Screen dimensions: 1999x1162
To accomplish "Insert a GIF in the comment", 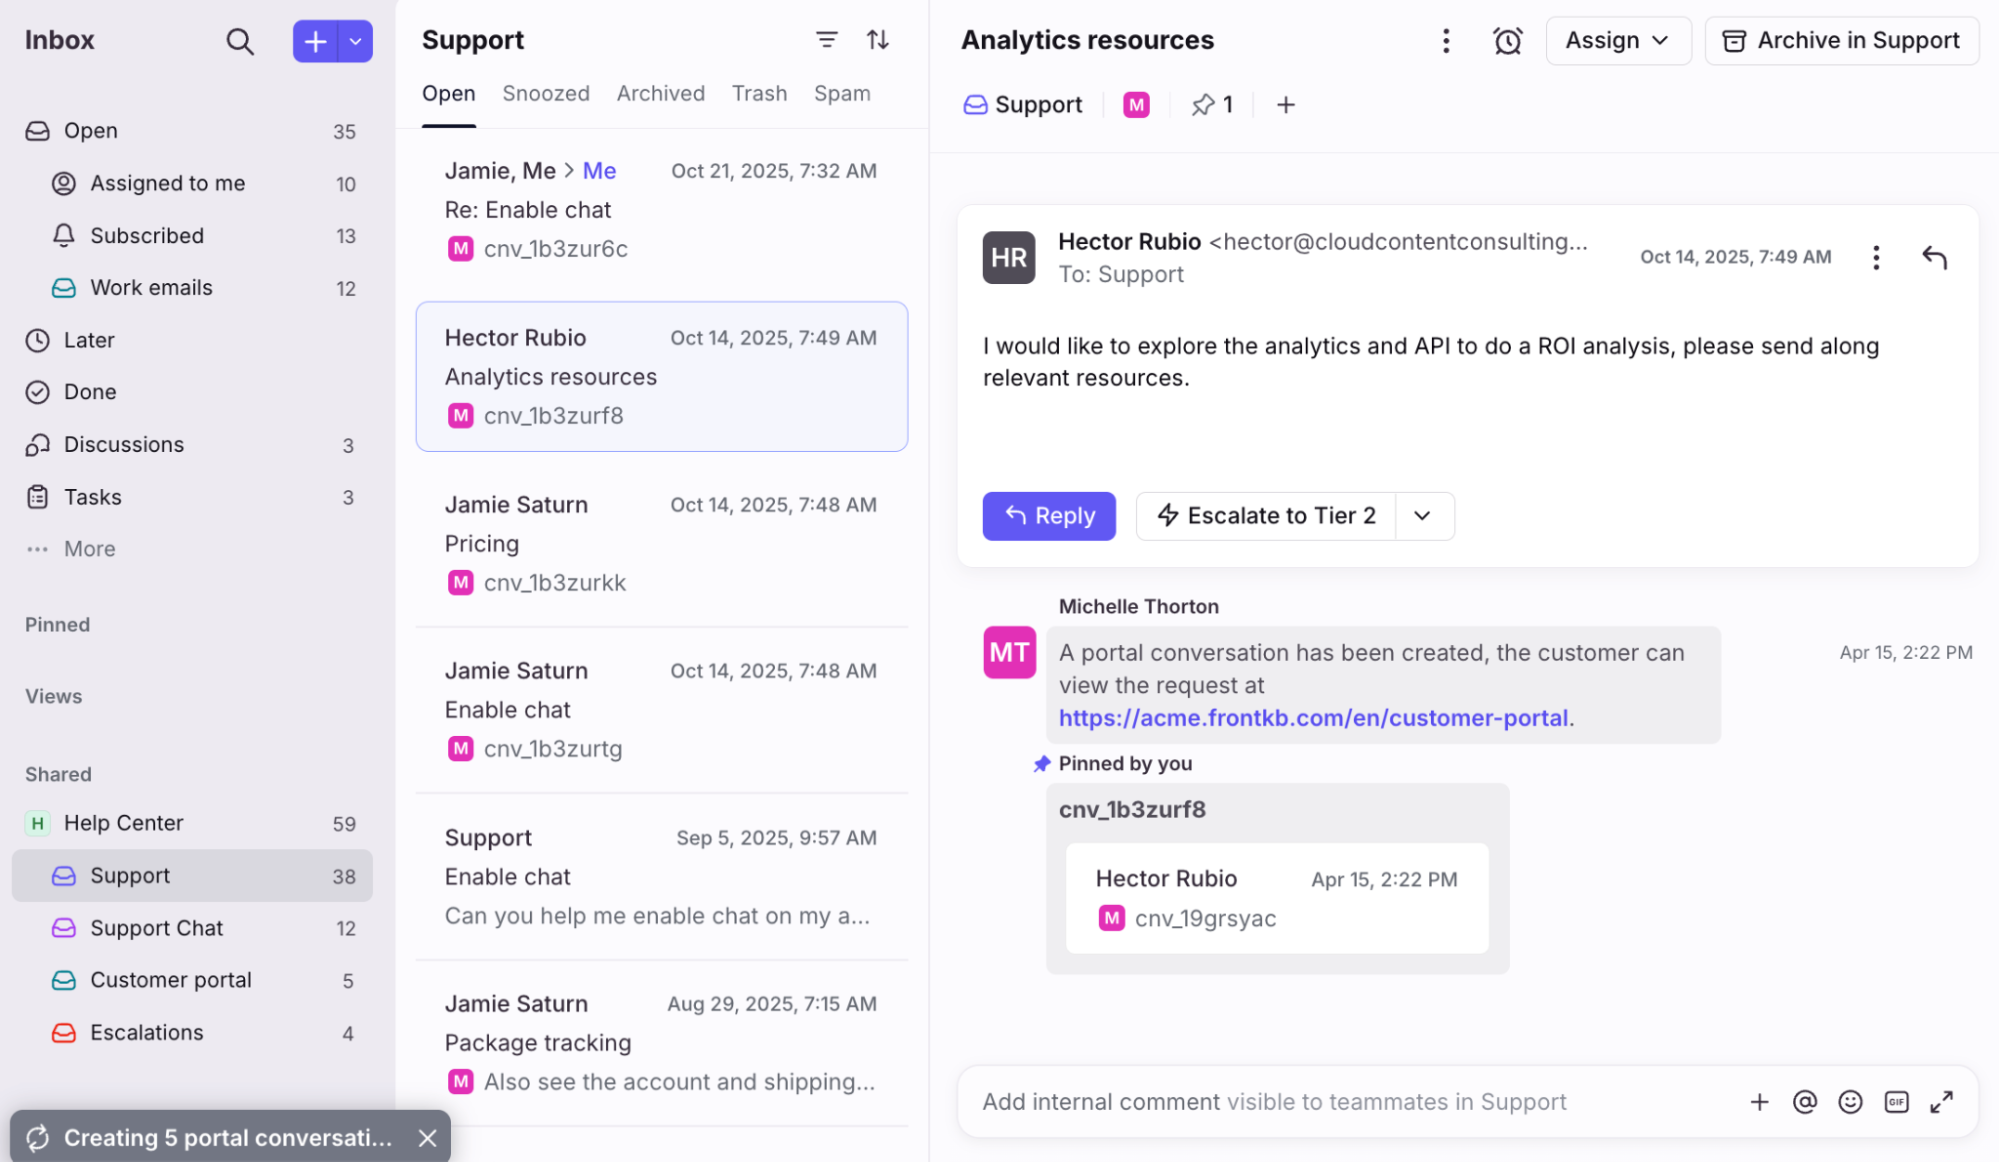I will point(1896,1102).
